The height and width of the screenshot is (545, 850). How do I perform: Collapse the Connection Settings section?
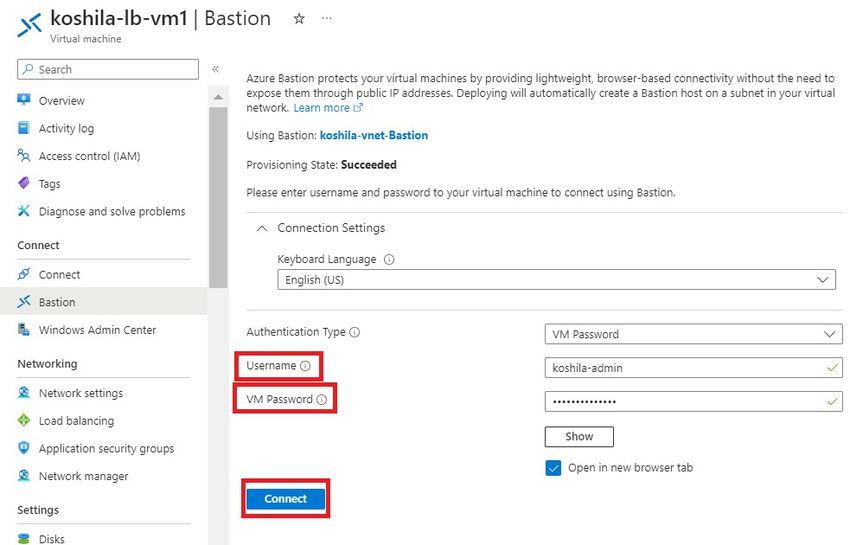pyautogui.click(x=262, y=228)
